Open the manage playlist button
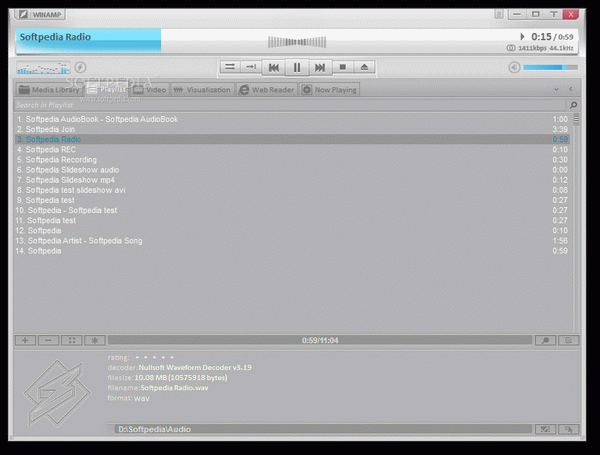 point(569,340)
